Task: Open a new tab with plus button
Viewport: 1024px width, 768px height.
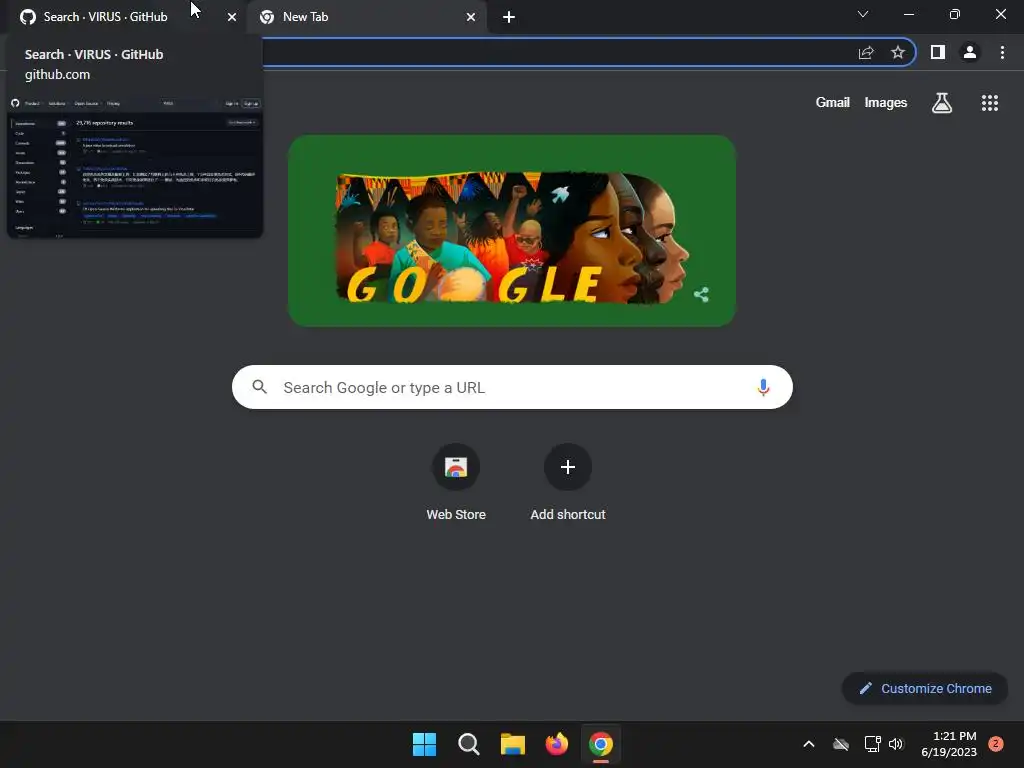Action: tap(509, 18)
